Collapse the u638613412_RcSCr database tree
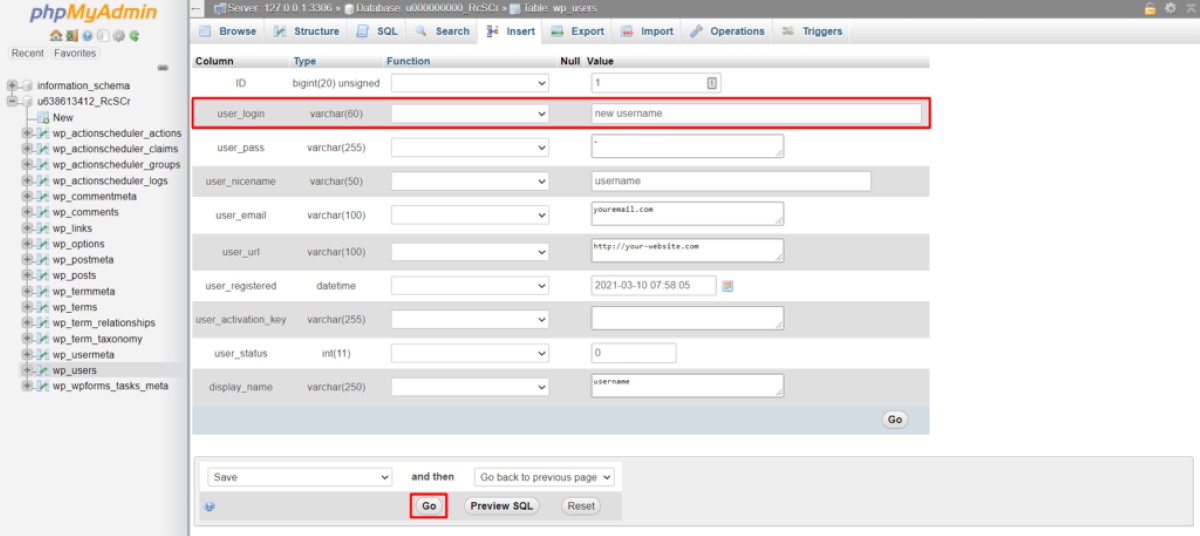The width and height of the screenshot is (1200, 536). pyautogui.click(x=13, y=101)
